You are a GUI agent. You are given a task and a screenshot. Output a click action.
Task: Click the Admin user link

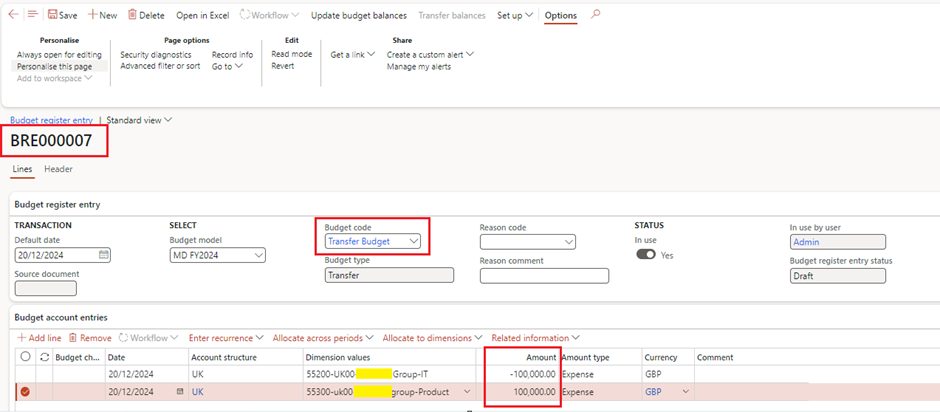point(806,242)
